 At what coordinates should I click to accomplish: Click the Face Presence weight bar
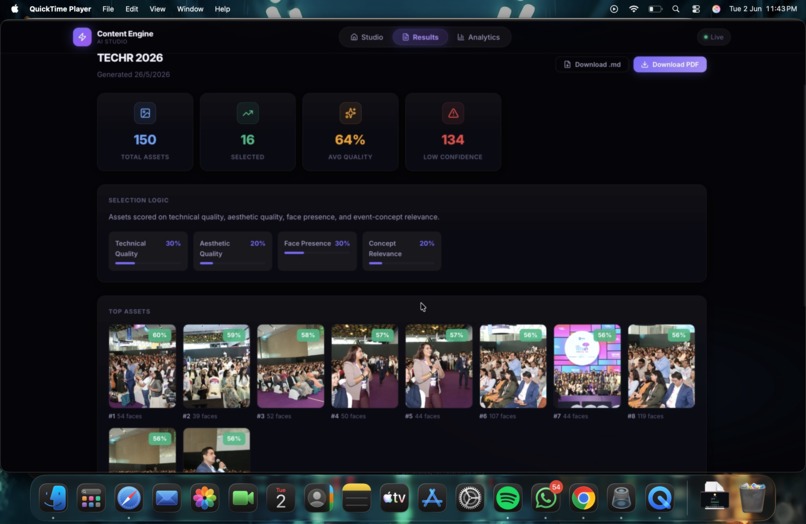317,253
